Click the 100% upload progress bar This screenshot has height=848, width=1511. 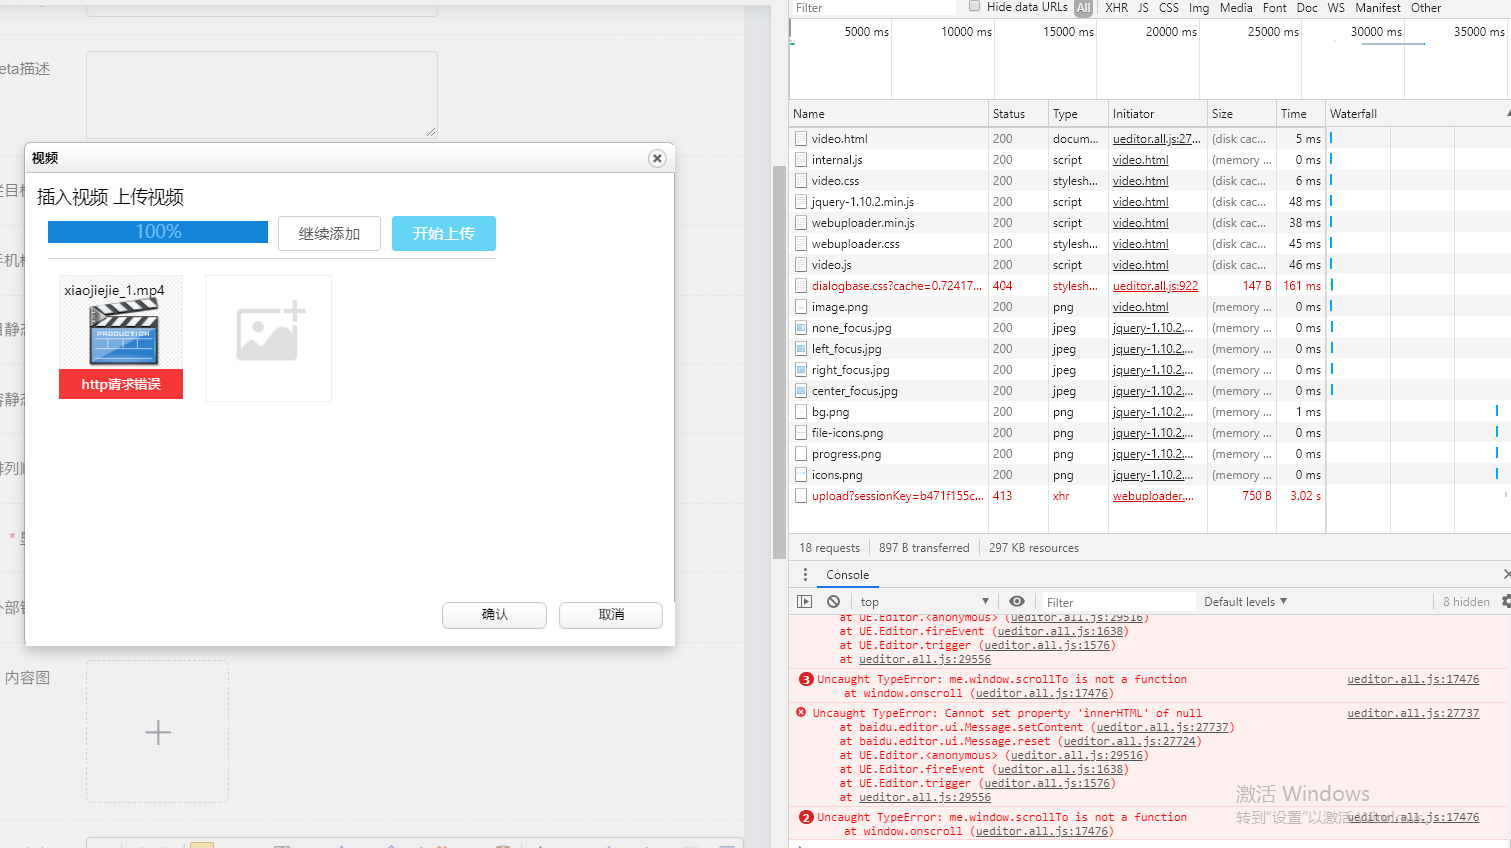158,232
